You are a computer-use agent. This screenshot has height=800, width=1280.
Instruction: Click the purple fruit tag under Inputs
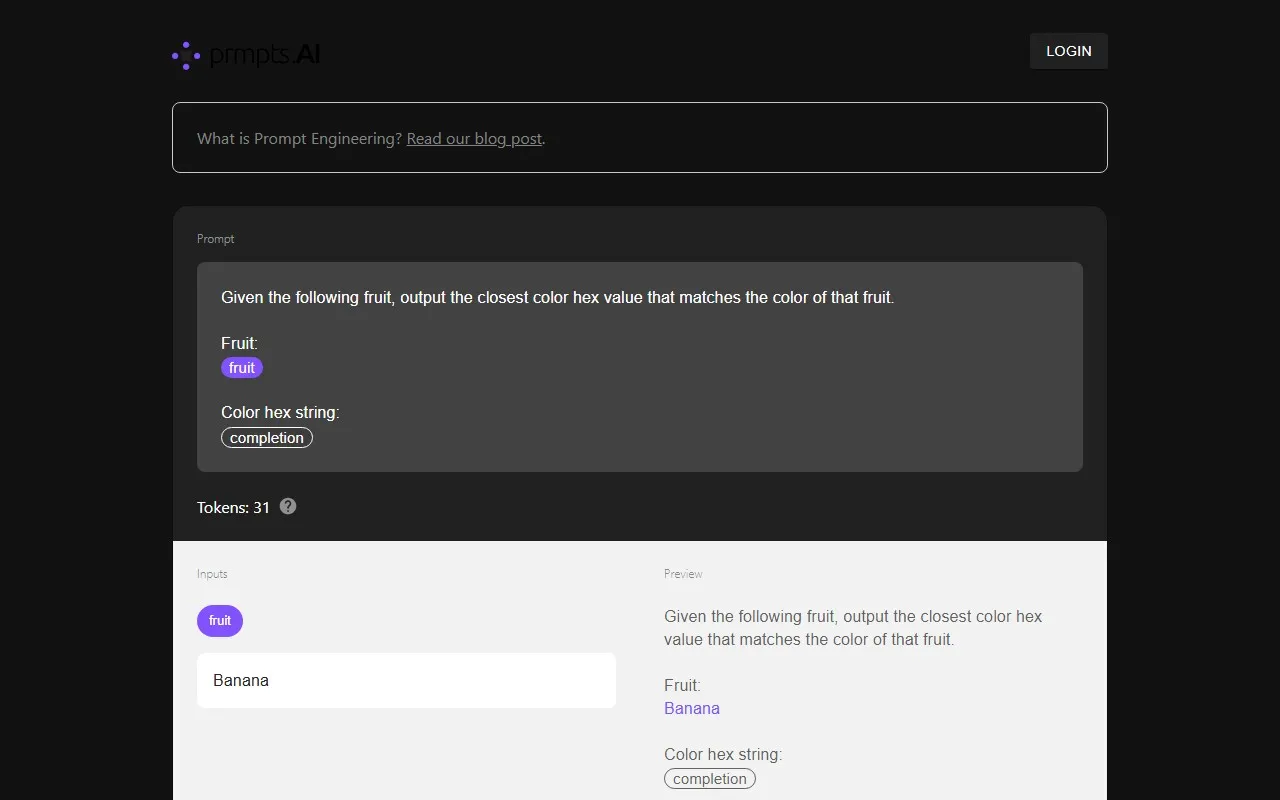[x=220, y=621]
